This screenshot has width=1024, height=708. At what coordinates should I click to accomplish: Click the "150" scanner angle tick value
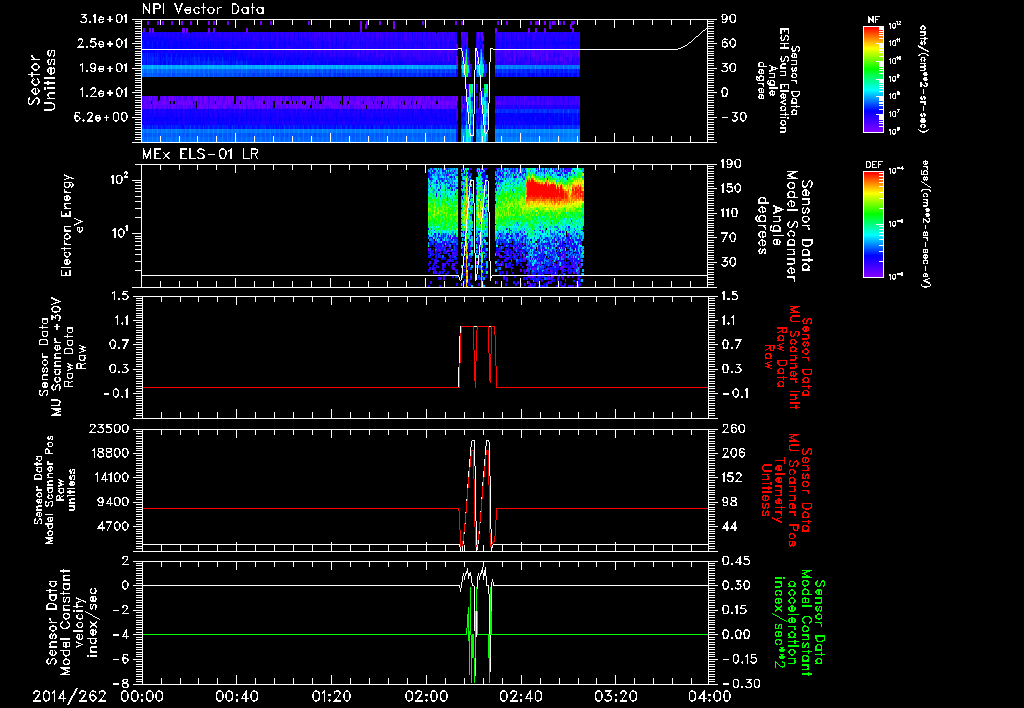click(732, 189)
